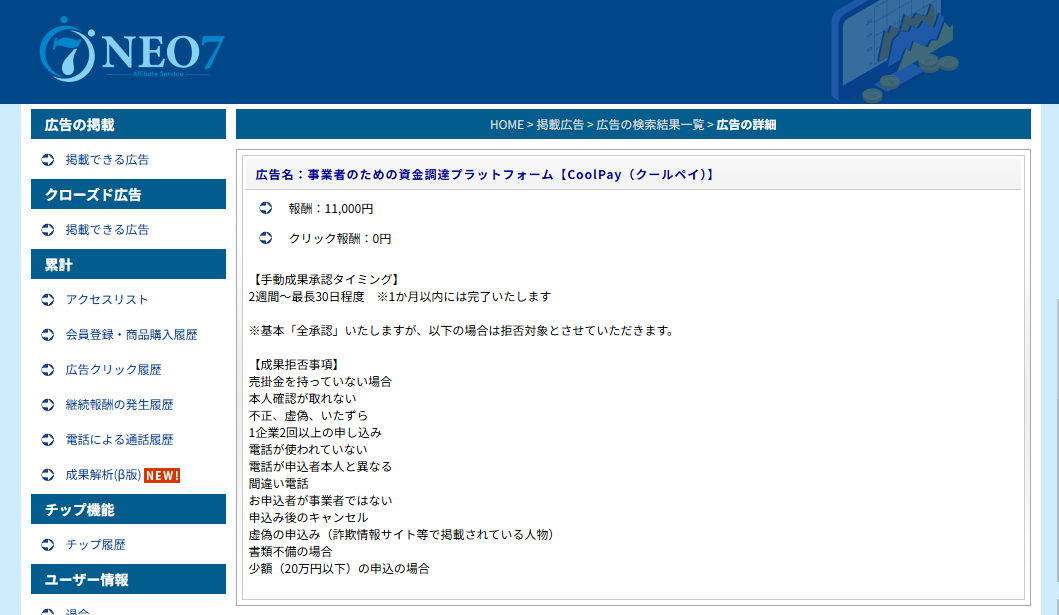Open 掲載できる広告 link under 広告の掲載
Viewport: 1059px width, 615px height.
[107, 160]
